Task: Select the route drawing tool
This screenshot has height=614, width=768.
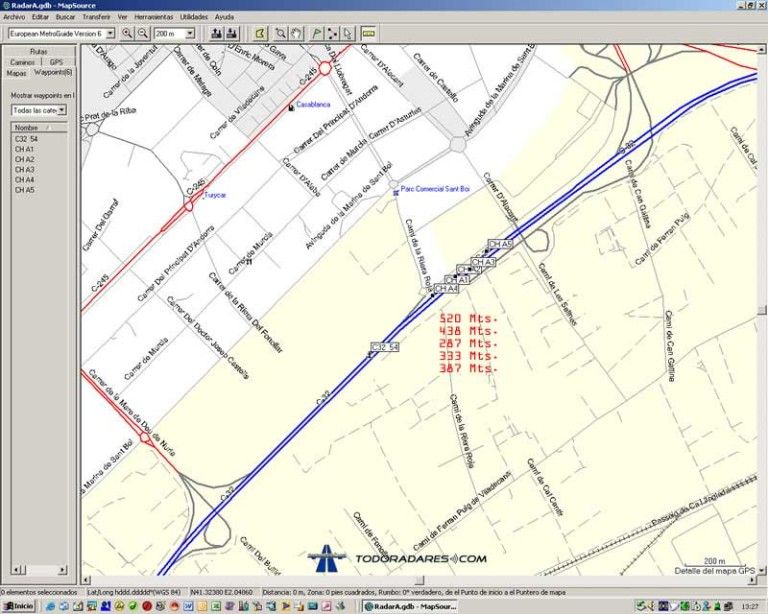Action: (332, 33)
